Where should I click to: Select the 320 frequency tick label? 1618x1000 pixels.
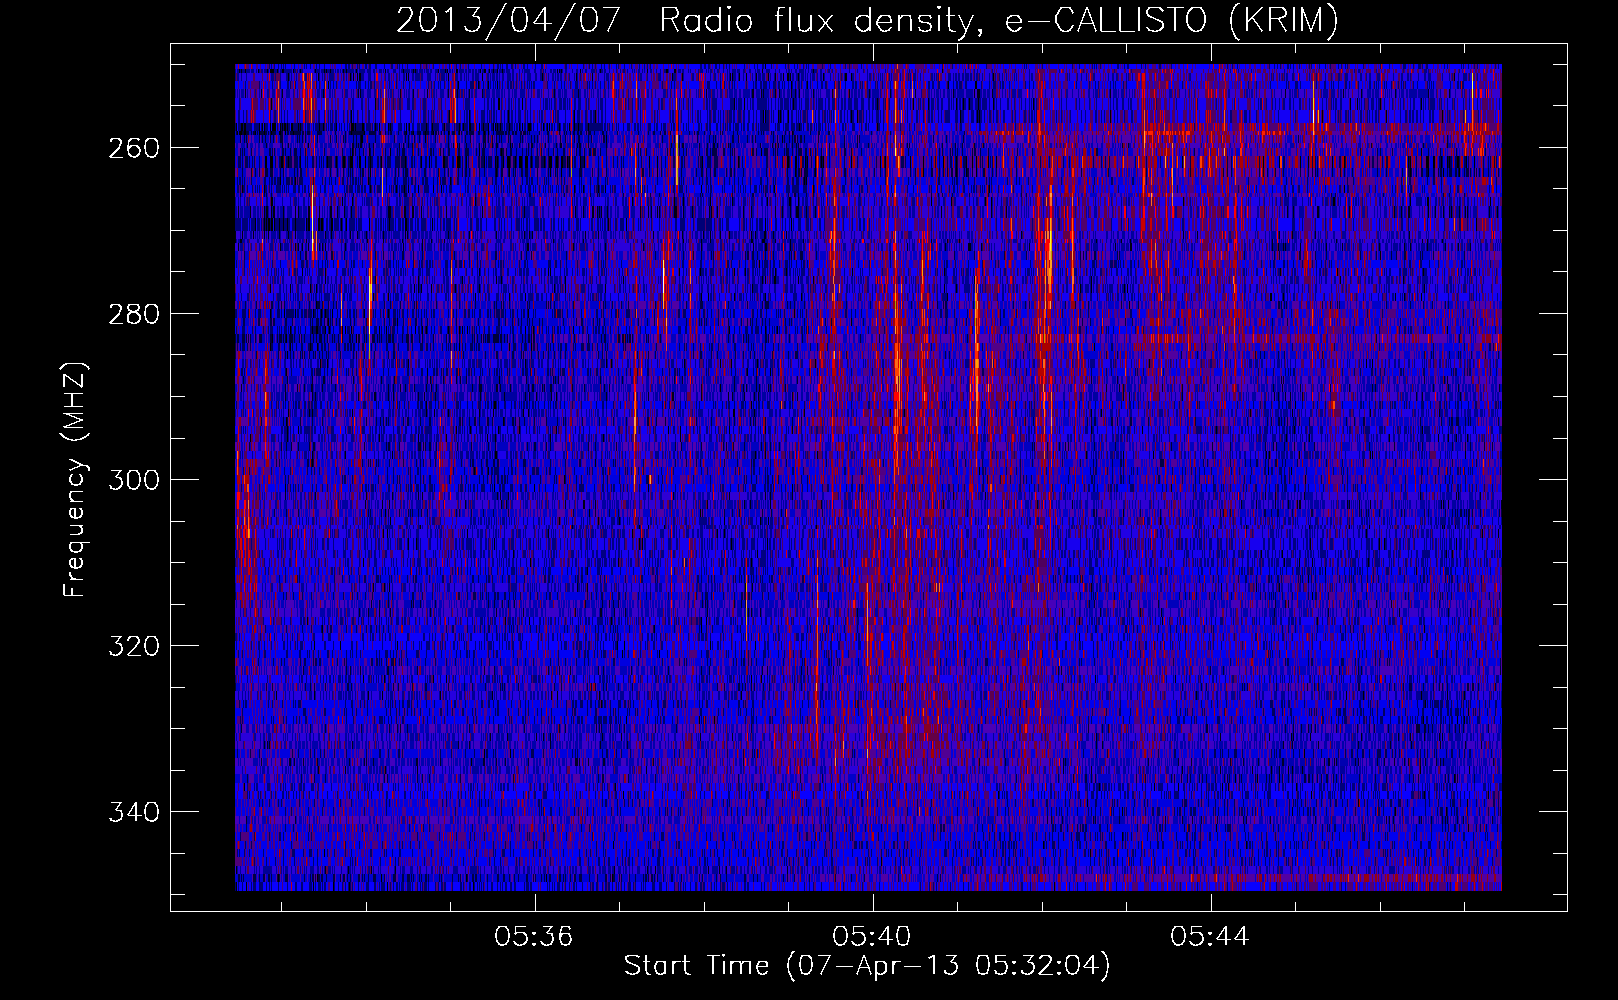134,646
